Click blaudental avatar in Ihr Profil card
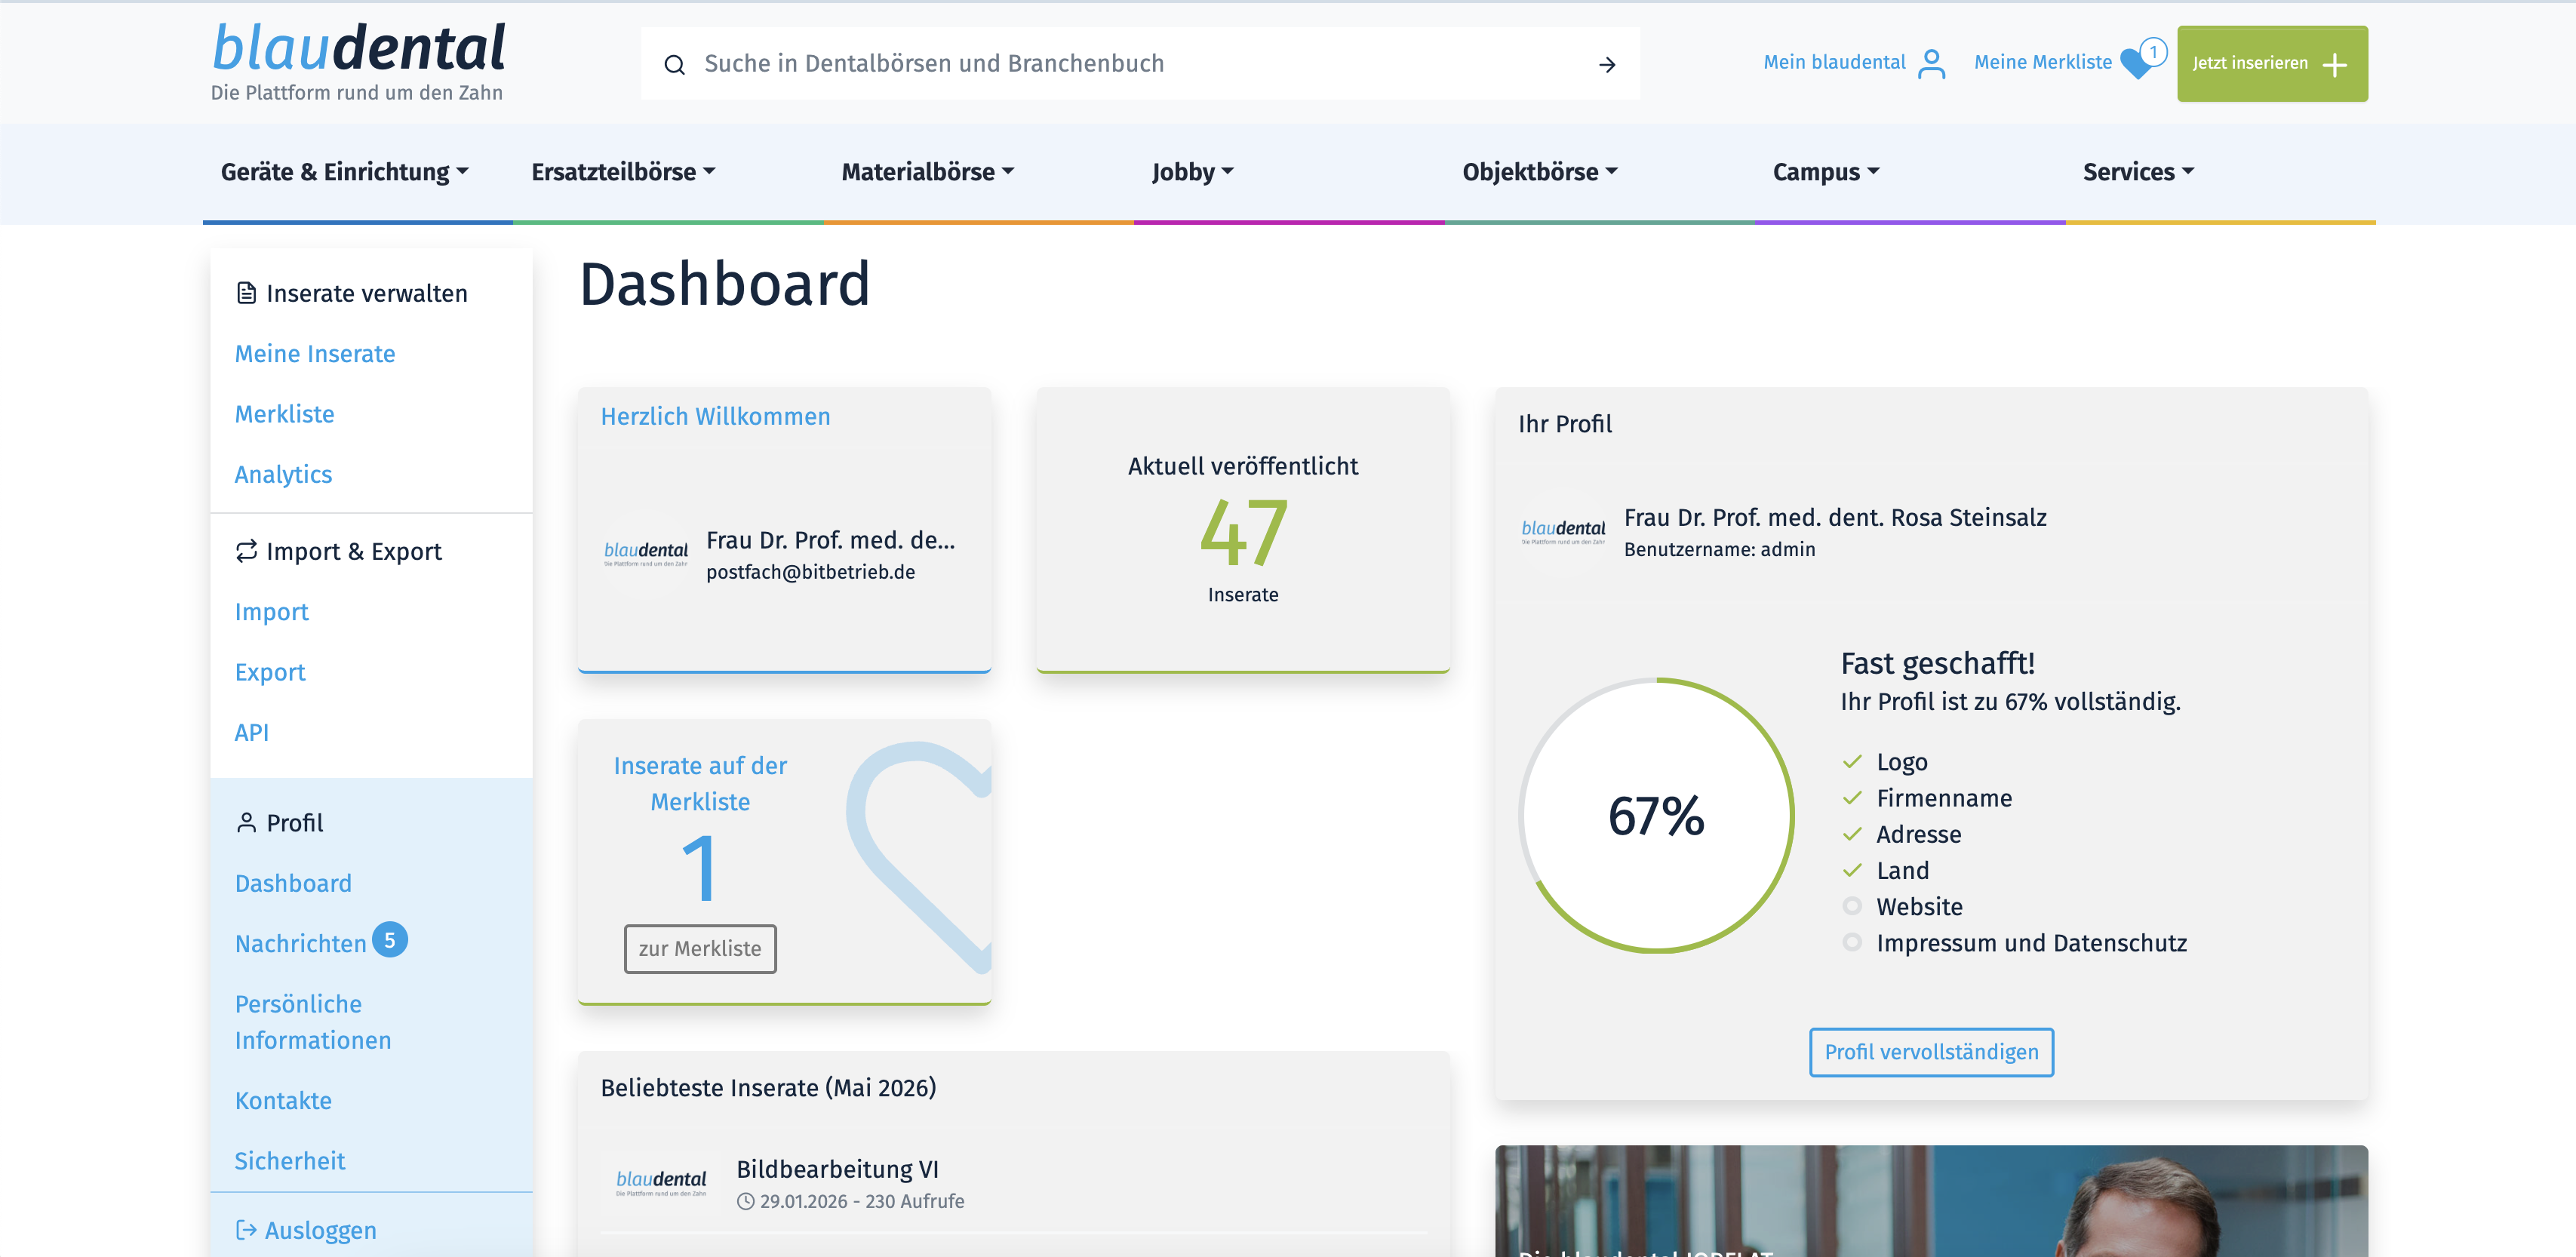The width and height of the screenshot is (2576, 1257). 1563,531
